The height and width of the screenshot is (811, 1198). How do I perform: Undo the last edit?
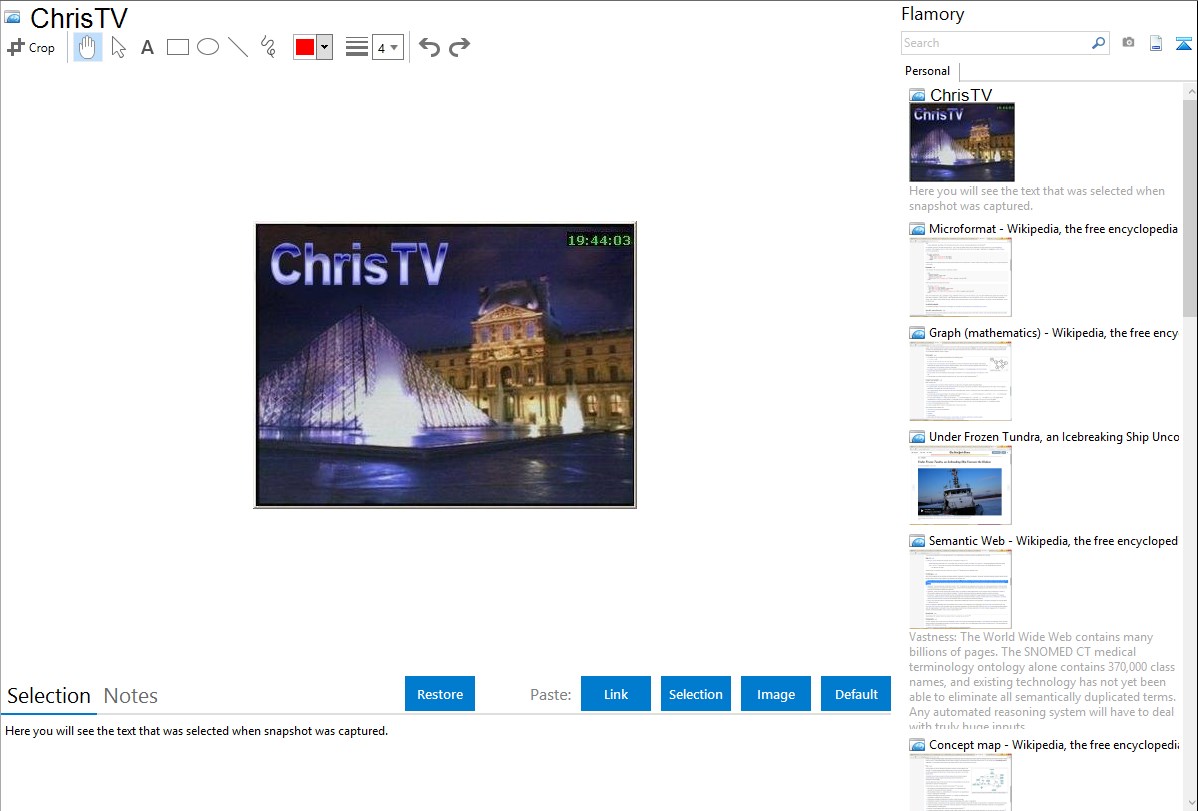pyautogui.click(x=429, y=47)
